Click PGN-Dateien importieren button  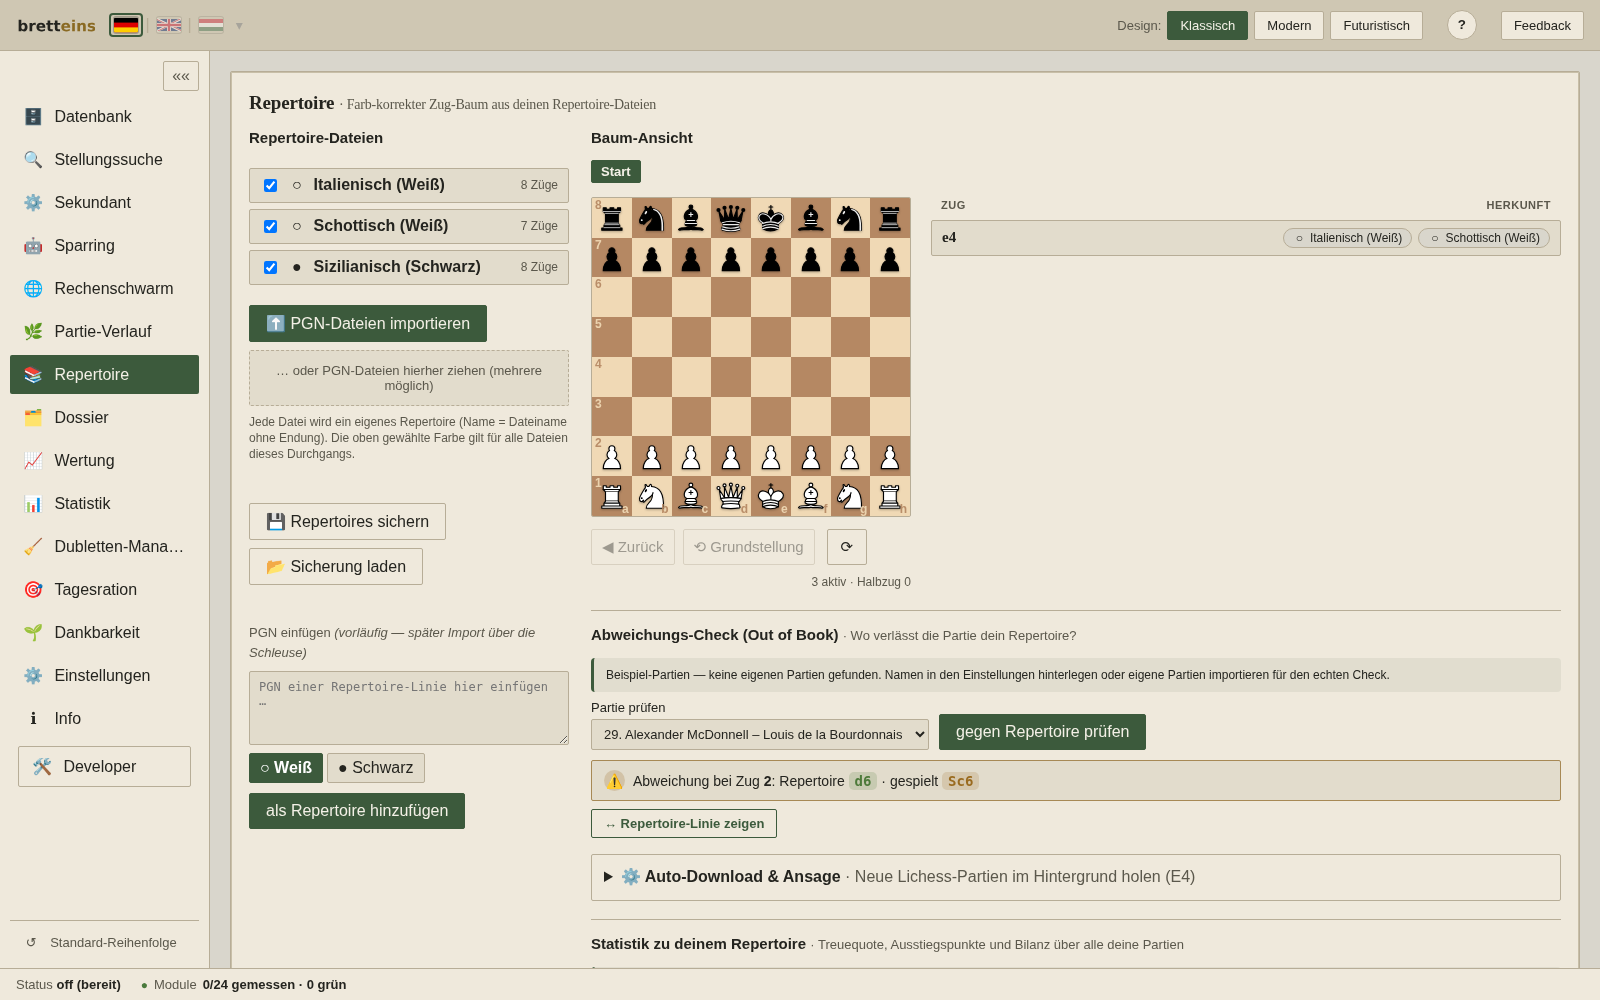pos(368,324)
